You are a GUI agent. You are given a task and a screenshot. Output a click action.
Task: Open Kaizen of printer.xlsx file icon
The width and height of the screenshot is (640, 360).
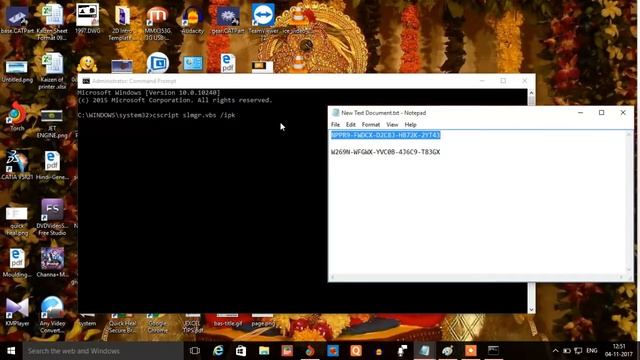point(52,71)
